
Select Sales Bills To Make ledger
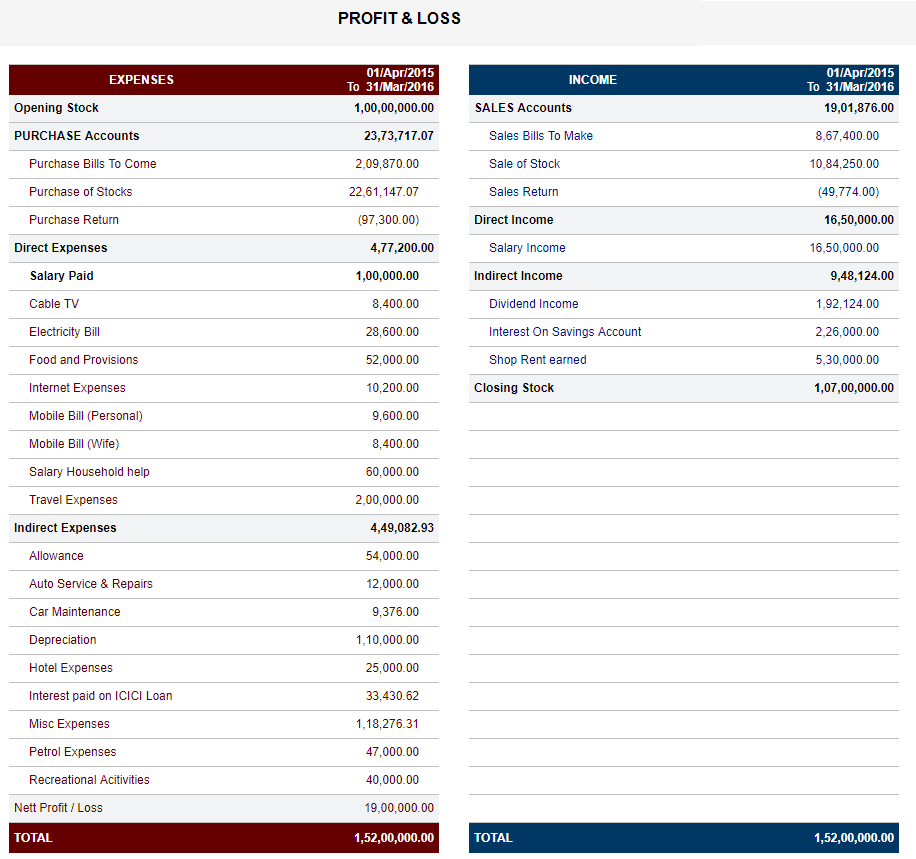coord(541,136)
